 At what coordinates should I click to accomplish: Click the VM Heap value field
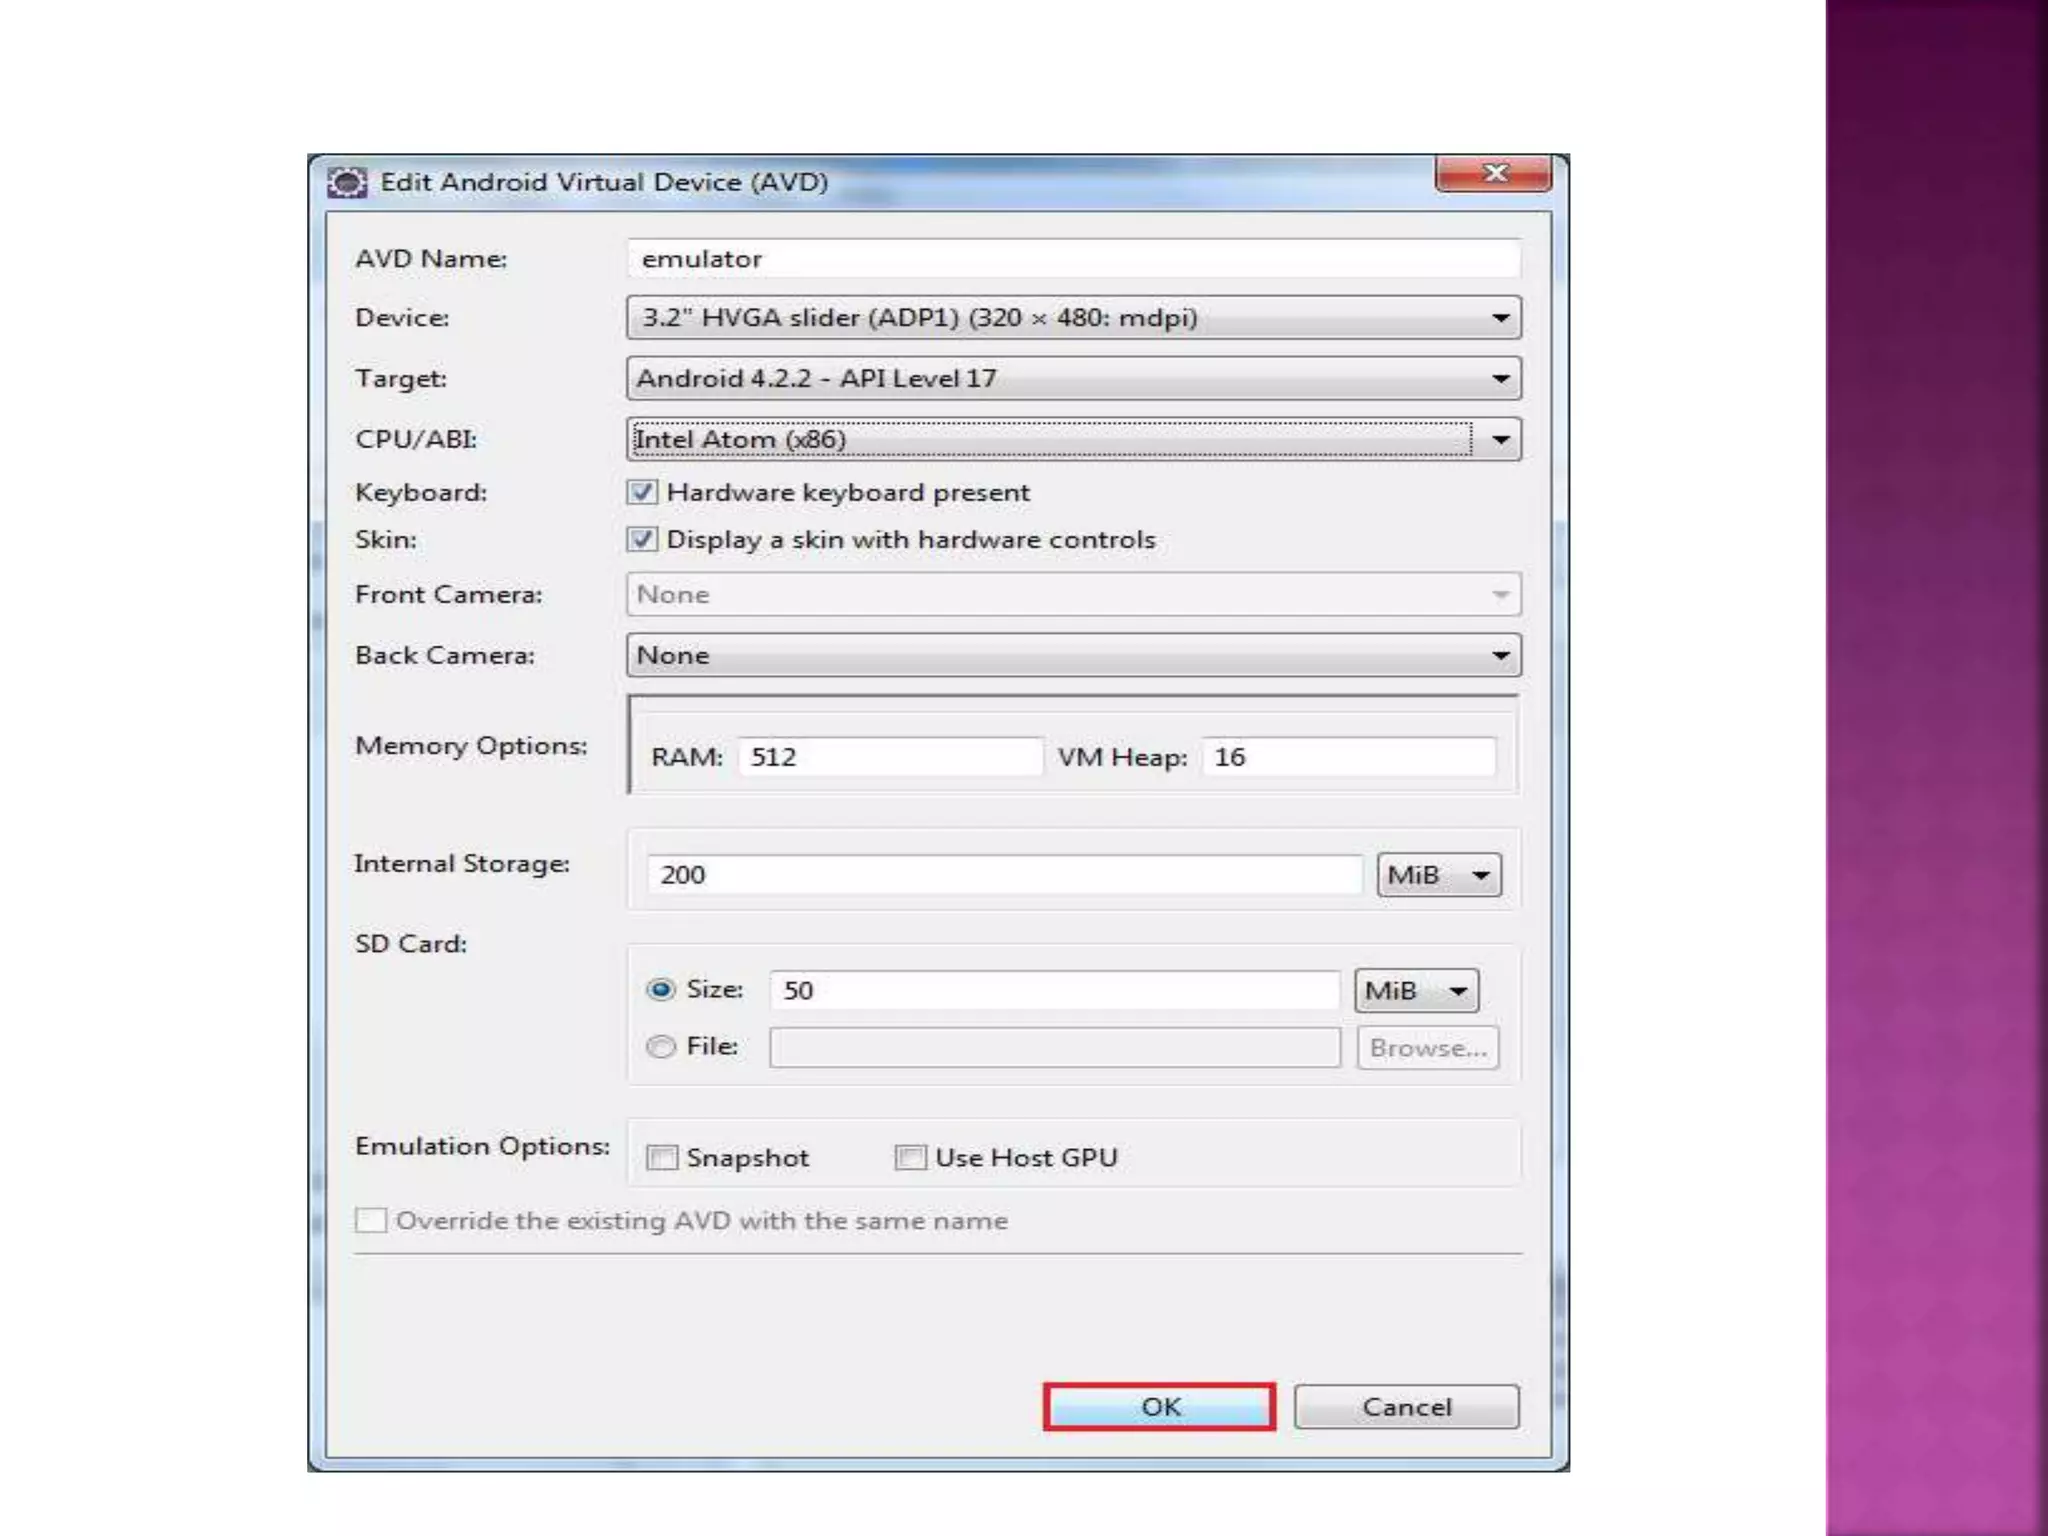click(x=1348, y=757)
